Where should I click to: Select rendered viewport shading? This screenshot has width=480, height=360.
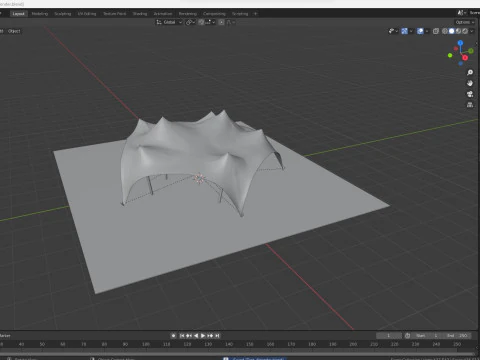pos(465,31)
